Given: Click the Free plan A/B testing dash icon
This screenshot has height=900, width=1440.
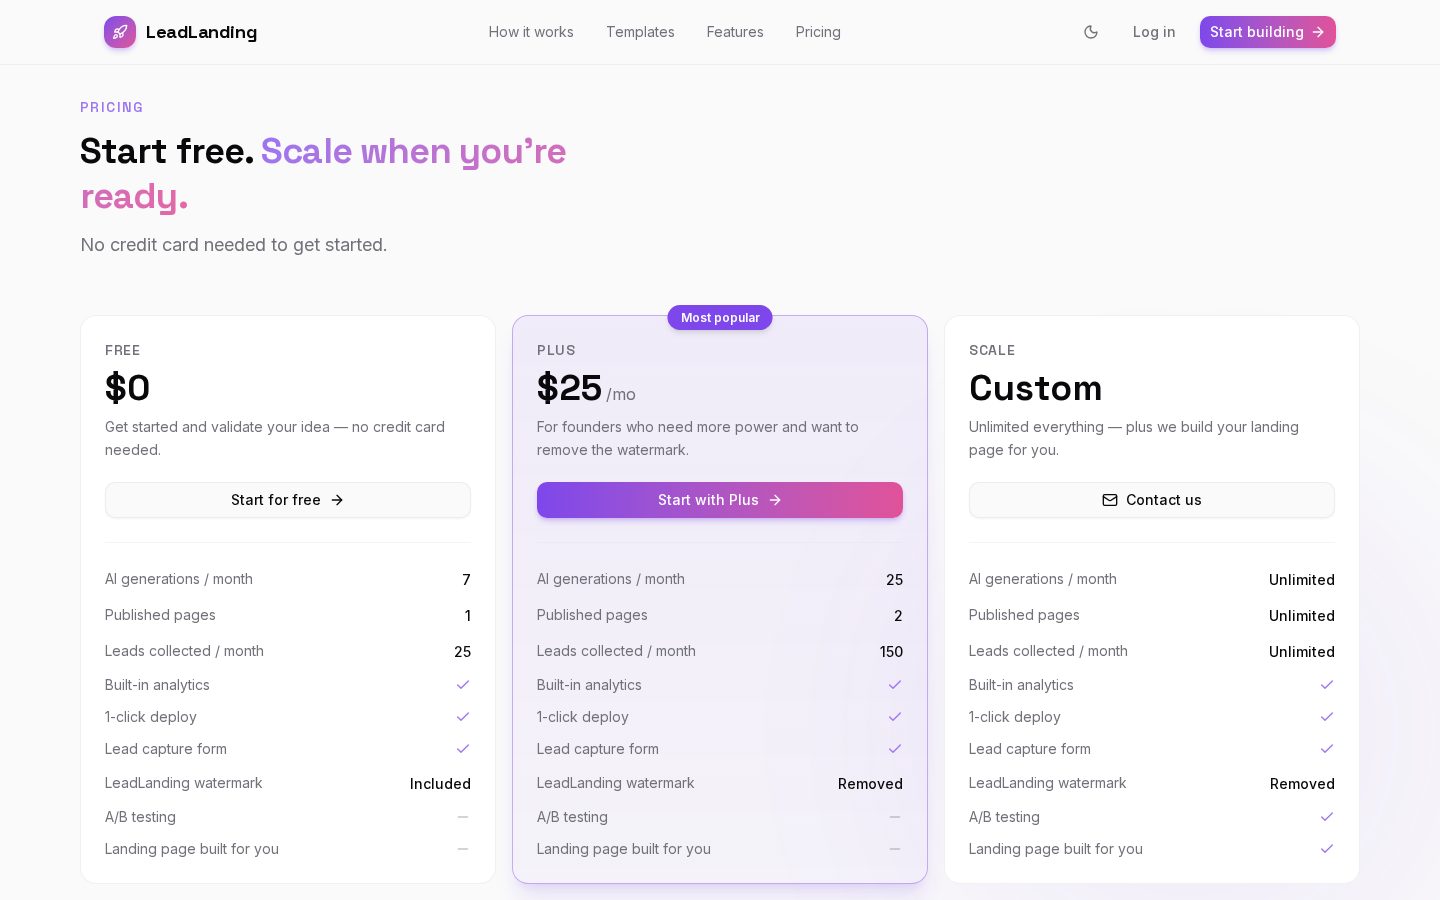Looking at the screenshot, I should click(x=463, y=817).
